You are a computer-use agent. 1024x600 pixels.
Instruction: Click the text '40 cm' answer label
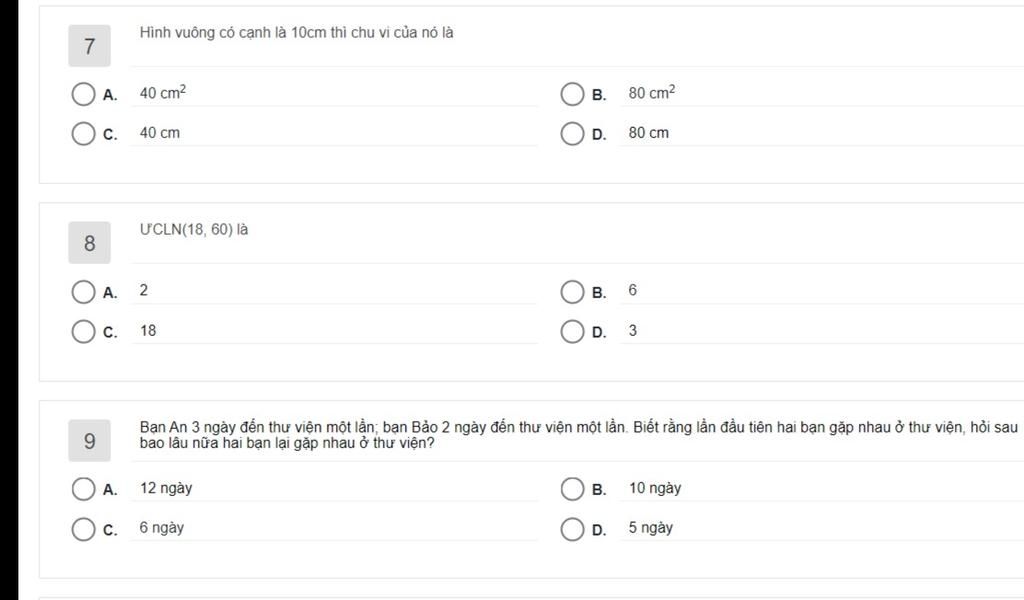click(x=159, y=133)
